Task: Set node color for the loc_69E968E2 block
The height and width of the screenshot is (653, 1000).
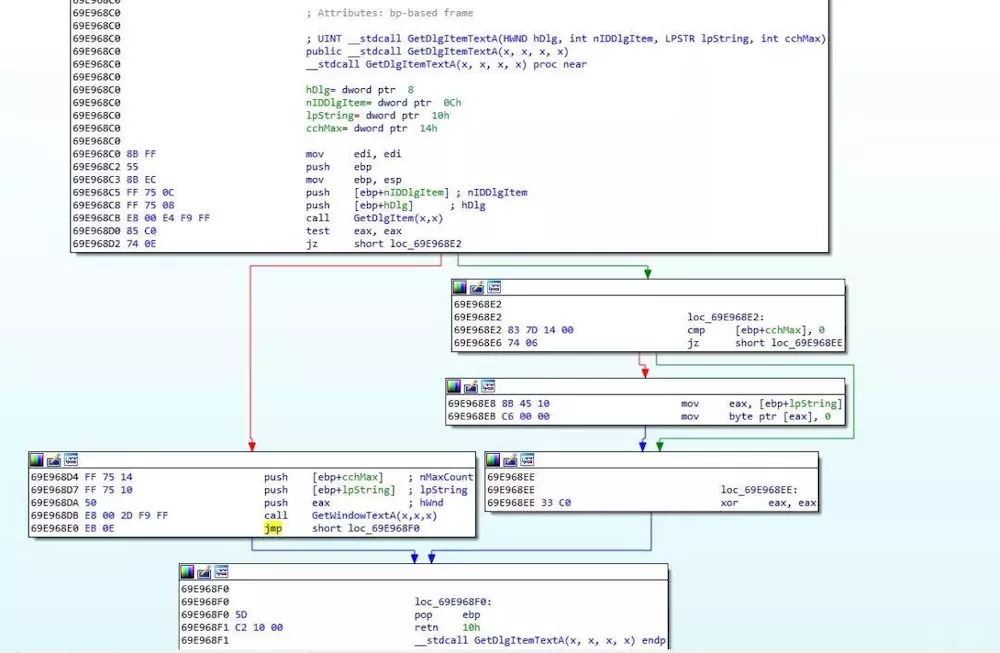Action: coord(460,287)
